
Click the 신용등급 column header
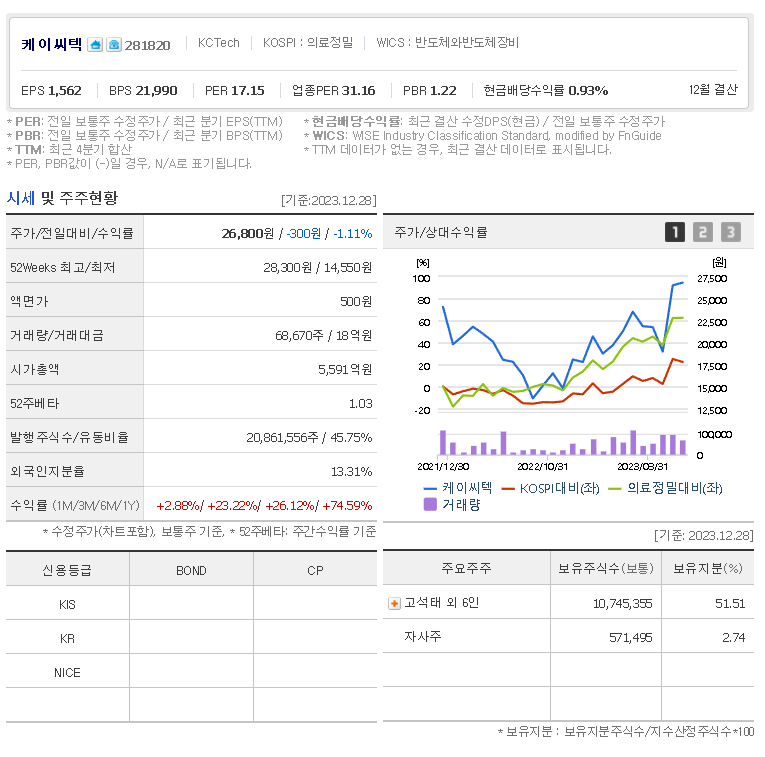67,570
